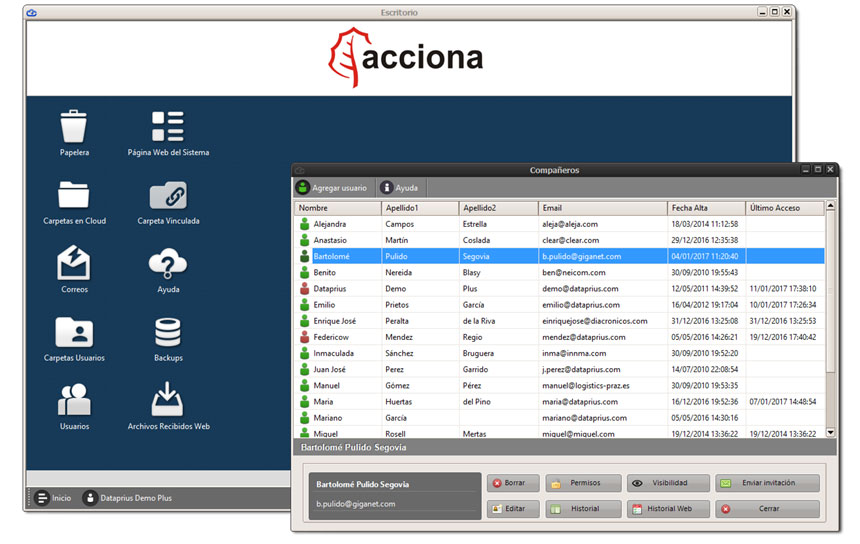Click the green user icon beside Anastasio
The width and height of the screenshot is (860, 544).
pyautogui.click(x=304, y=240)
